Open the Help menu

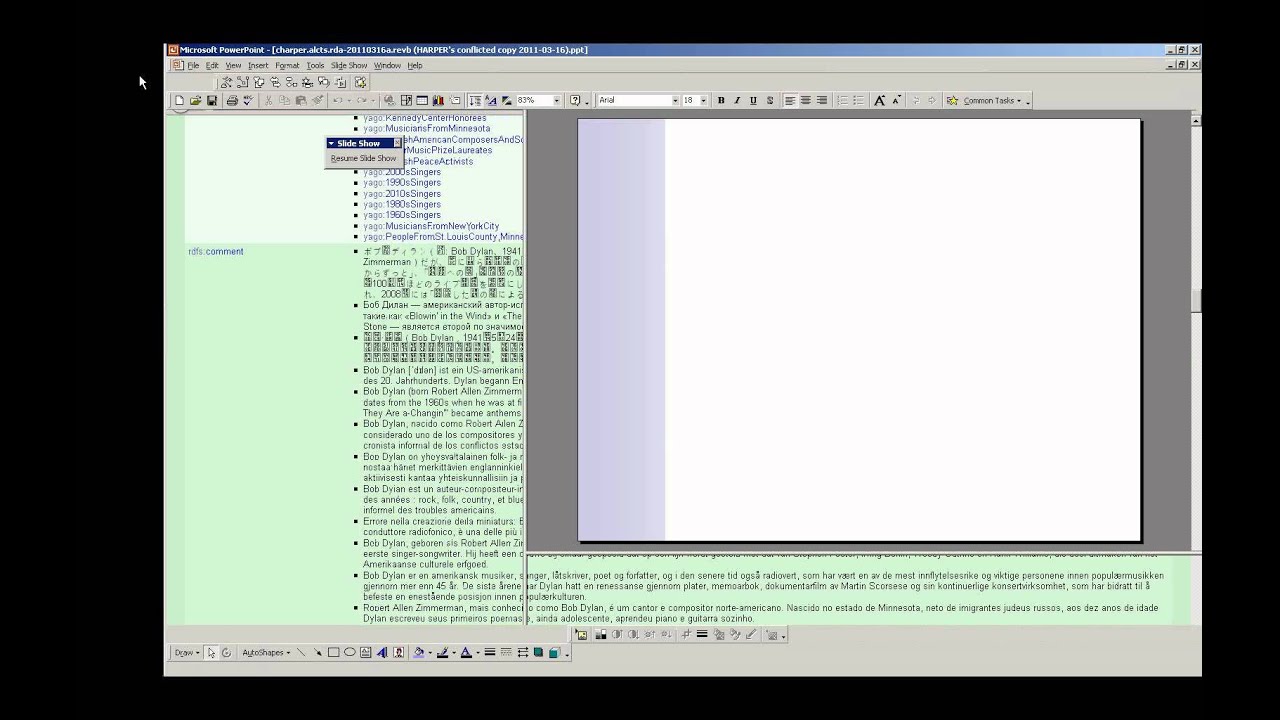(x=414, y=65)
